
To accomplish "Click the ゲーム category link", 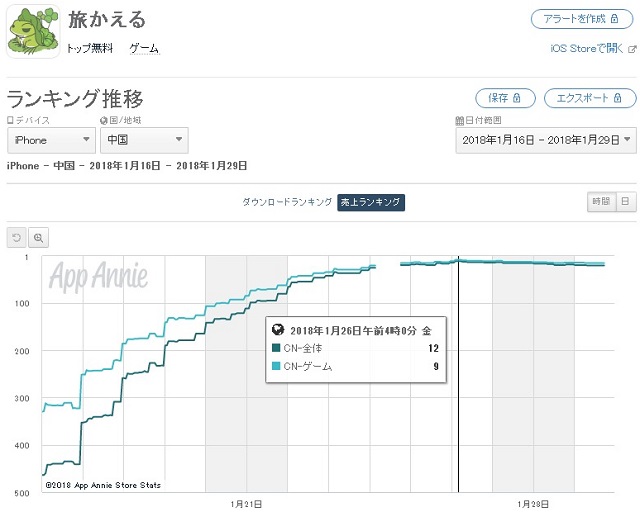I will (144, 48).
